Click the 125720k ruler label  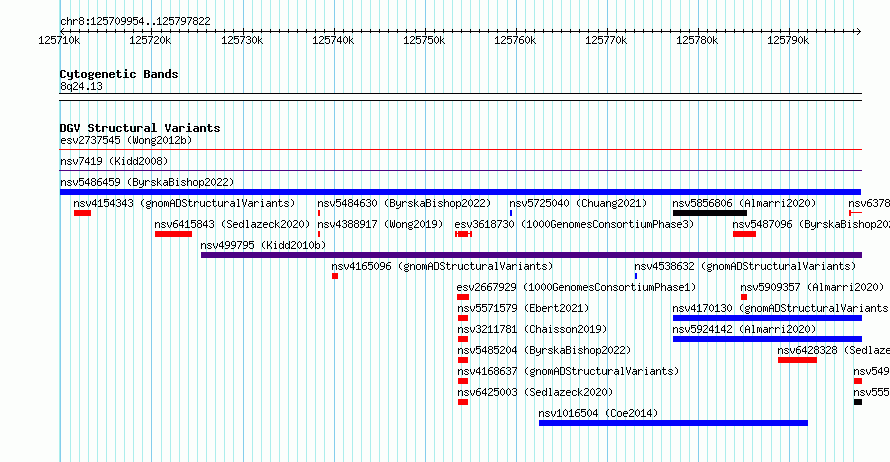(150, 40)
